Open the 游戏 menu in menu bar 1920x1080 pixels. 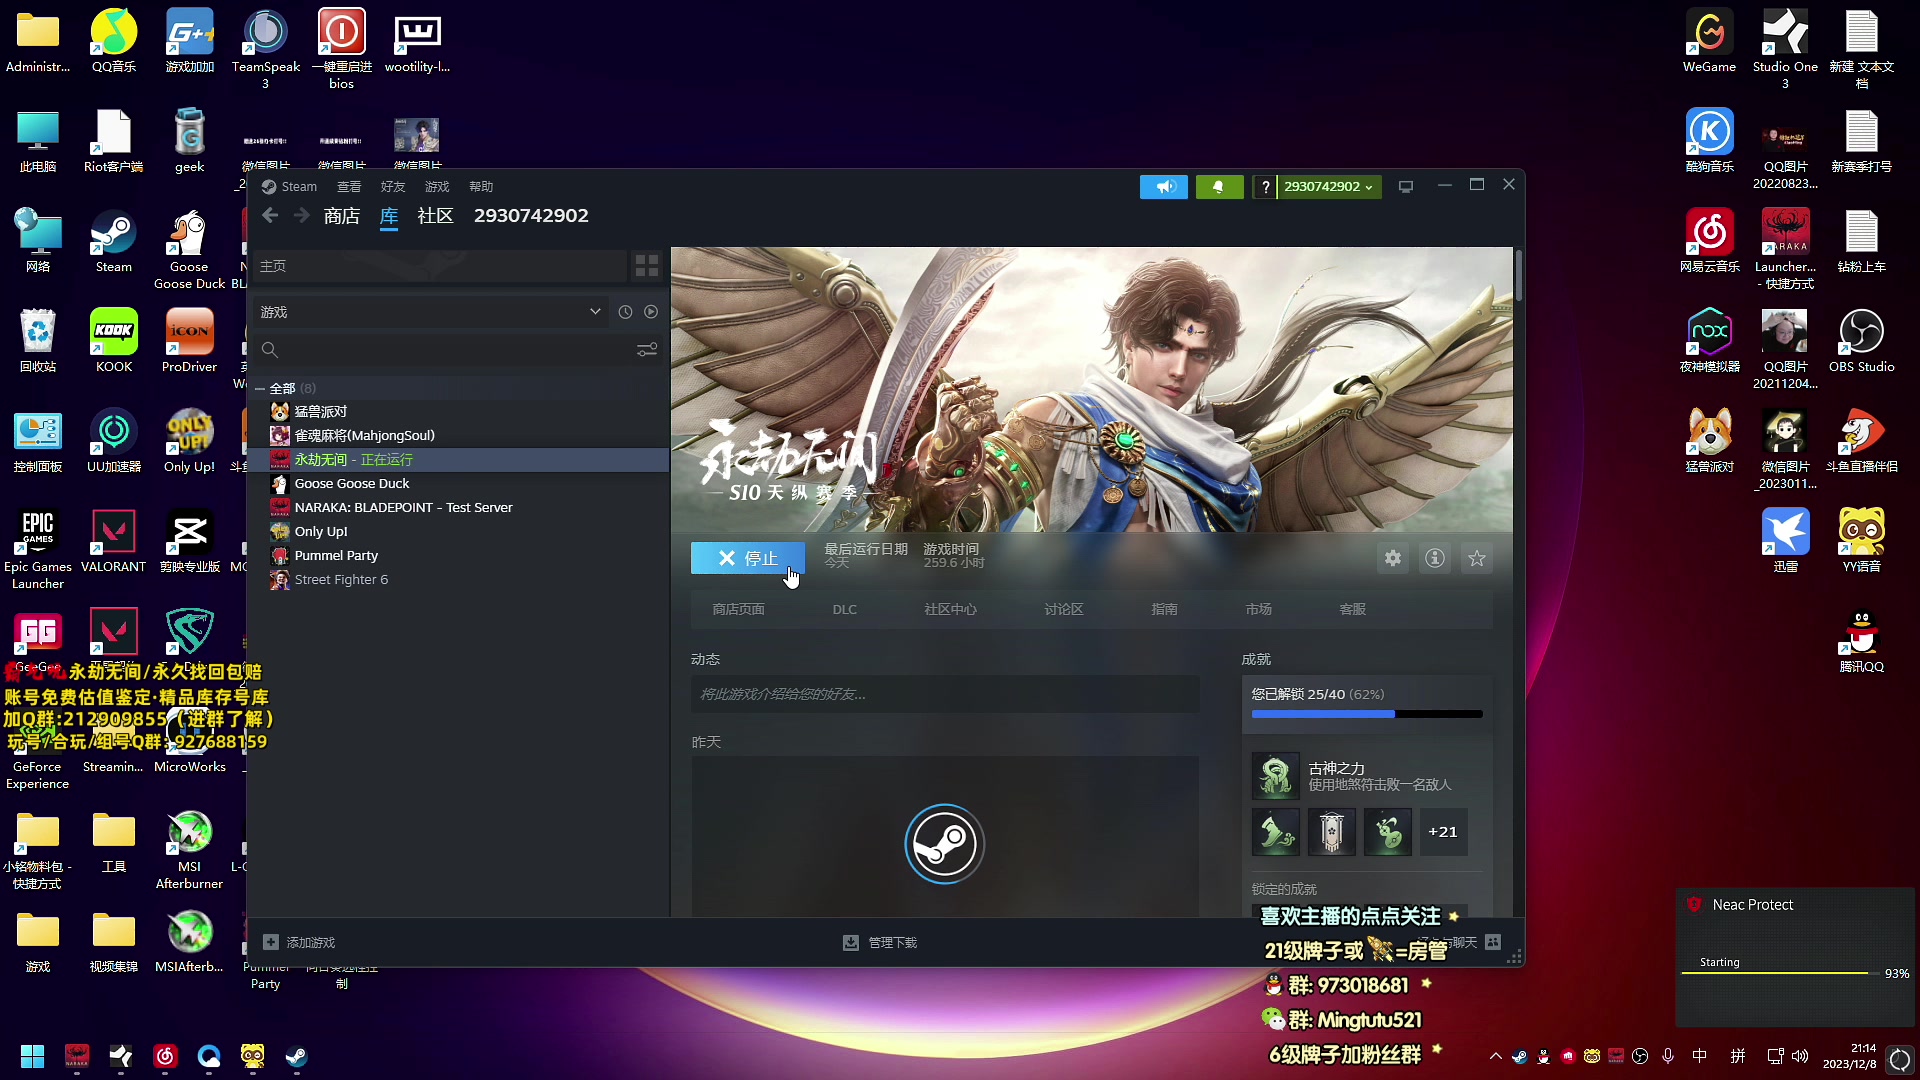(437, 187)
